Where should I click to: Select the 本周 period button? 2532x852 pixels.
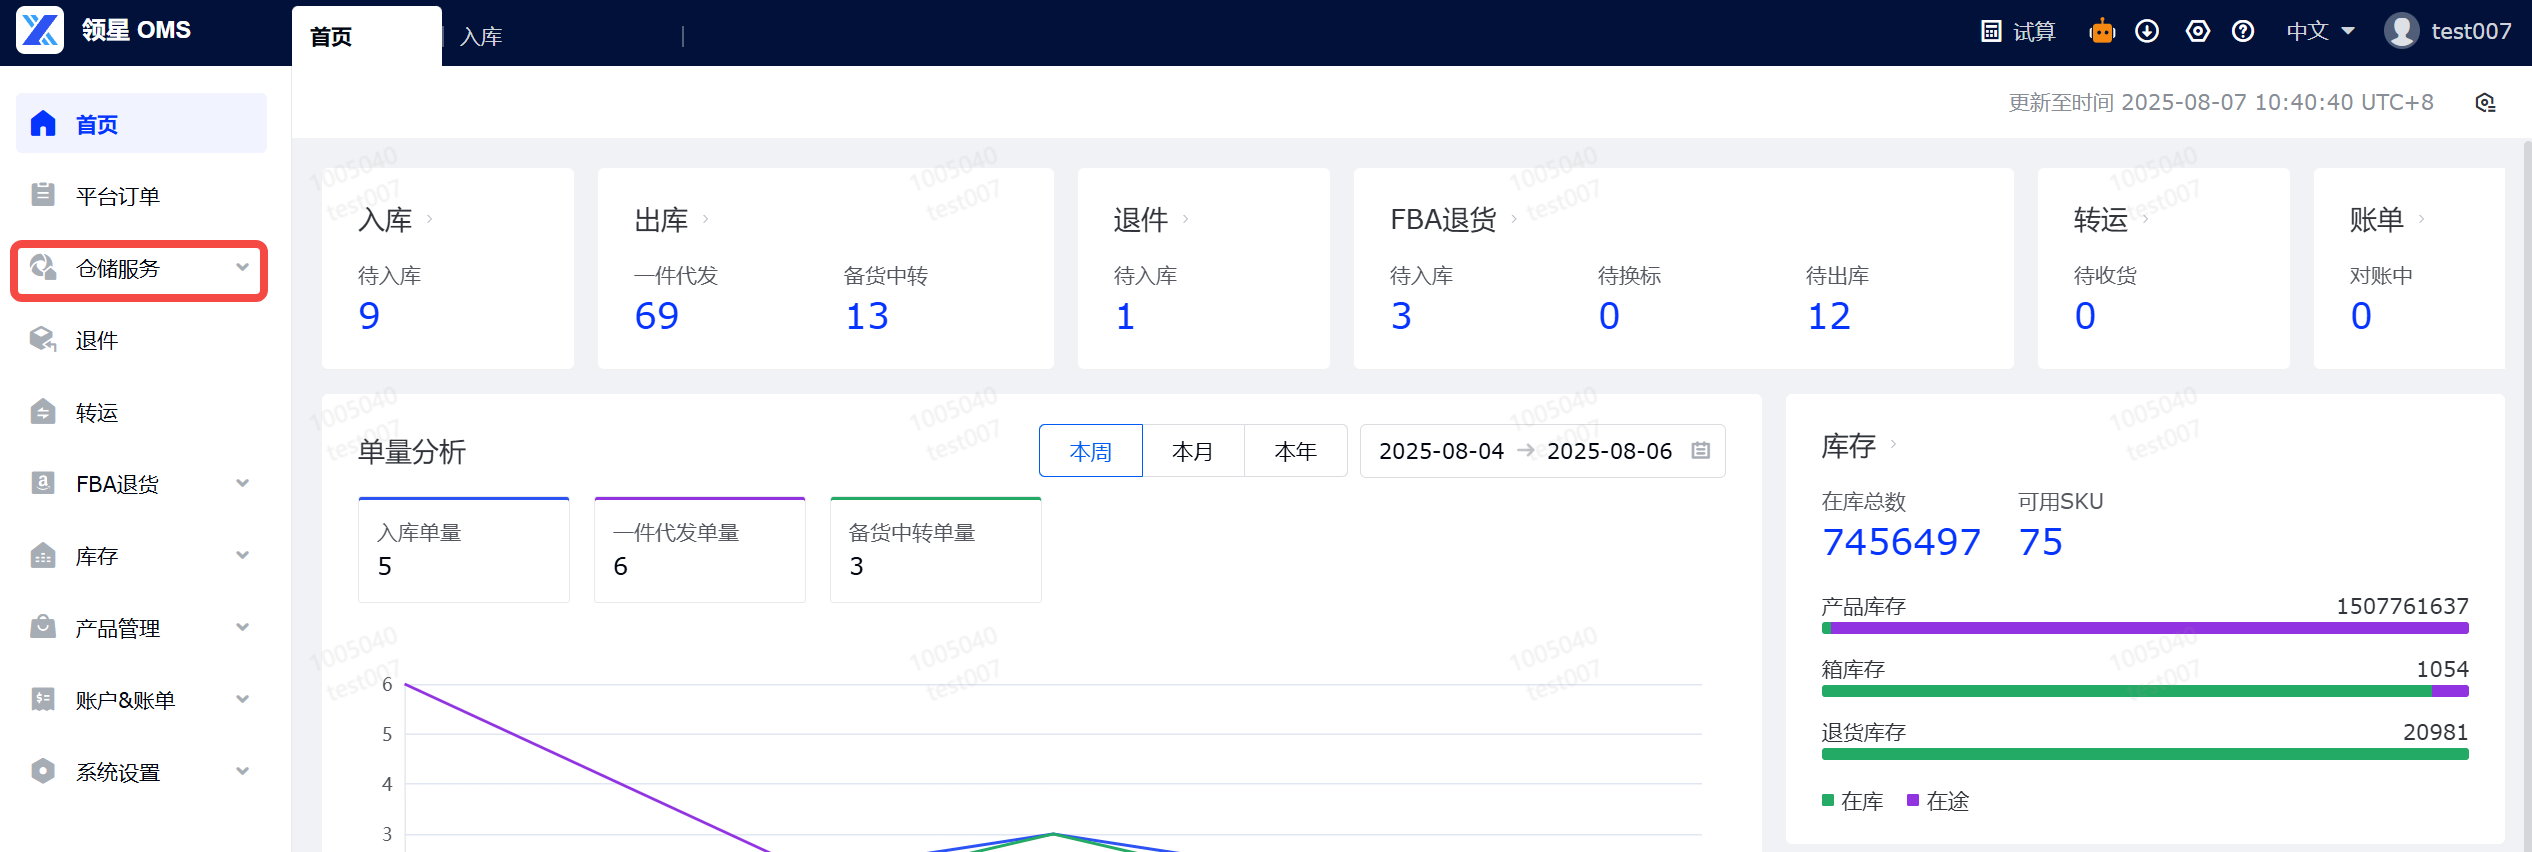tap(1090, 451)
